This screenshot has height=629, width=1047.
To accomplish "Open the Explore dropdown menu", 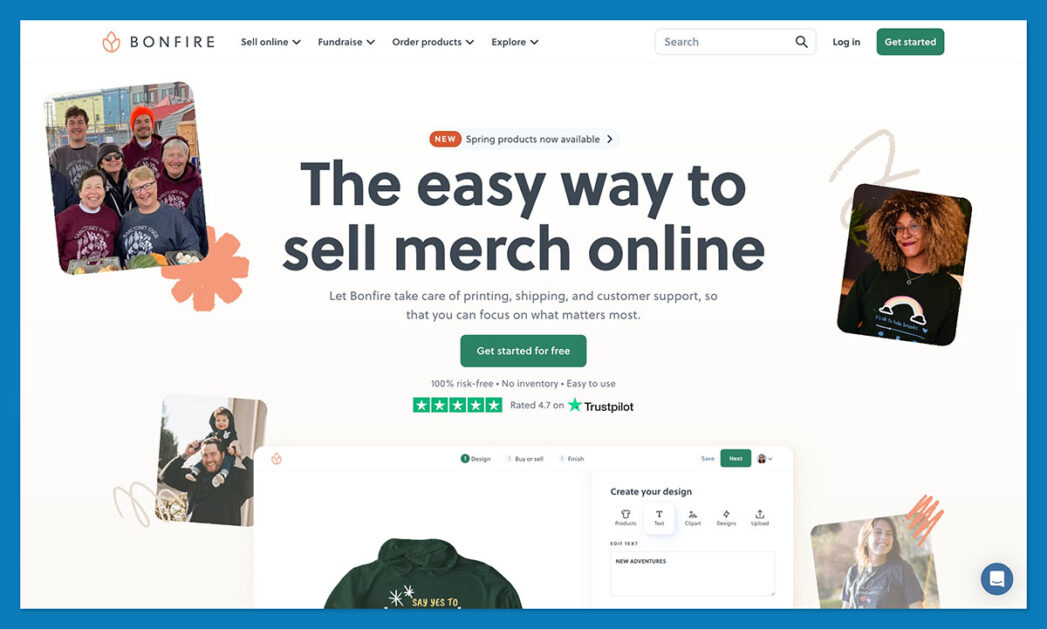I will (514, 41).
